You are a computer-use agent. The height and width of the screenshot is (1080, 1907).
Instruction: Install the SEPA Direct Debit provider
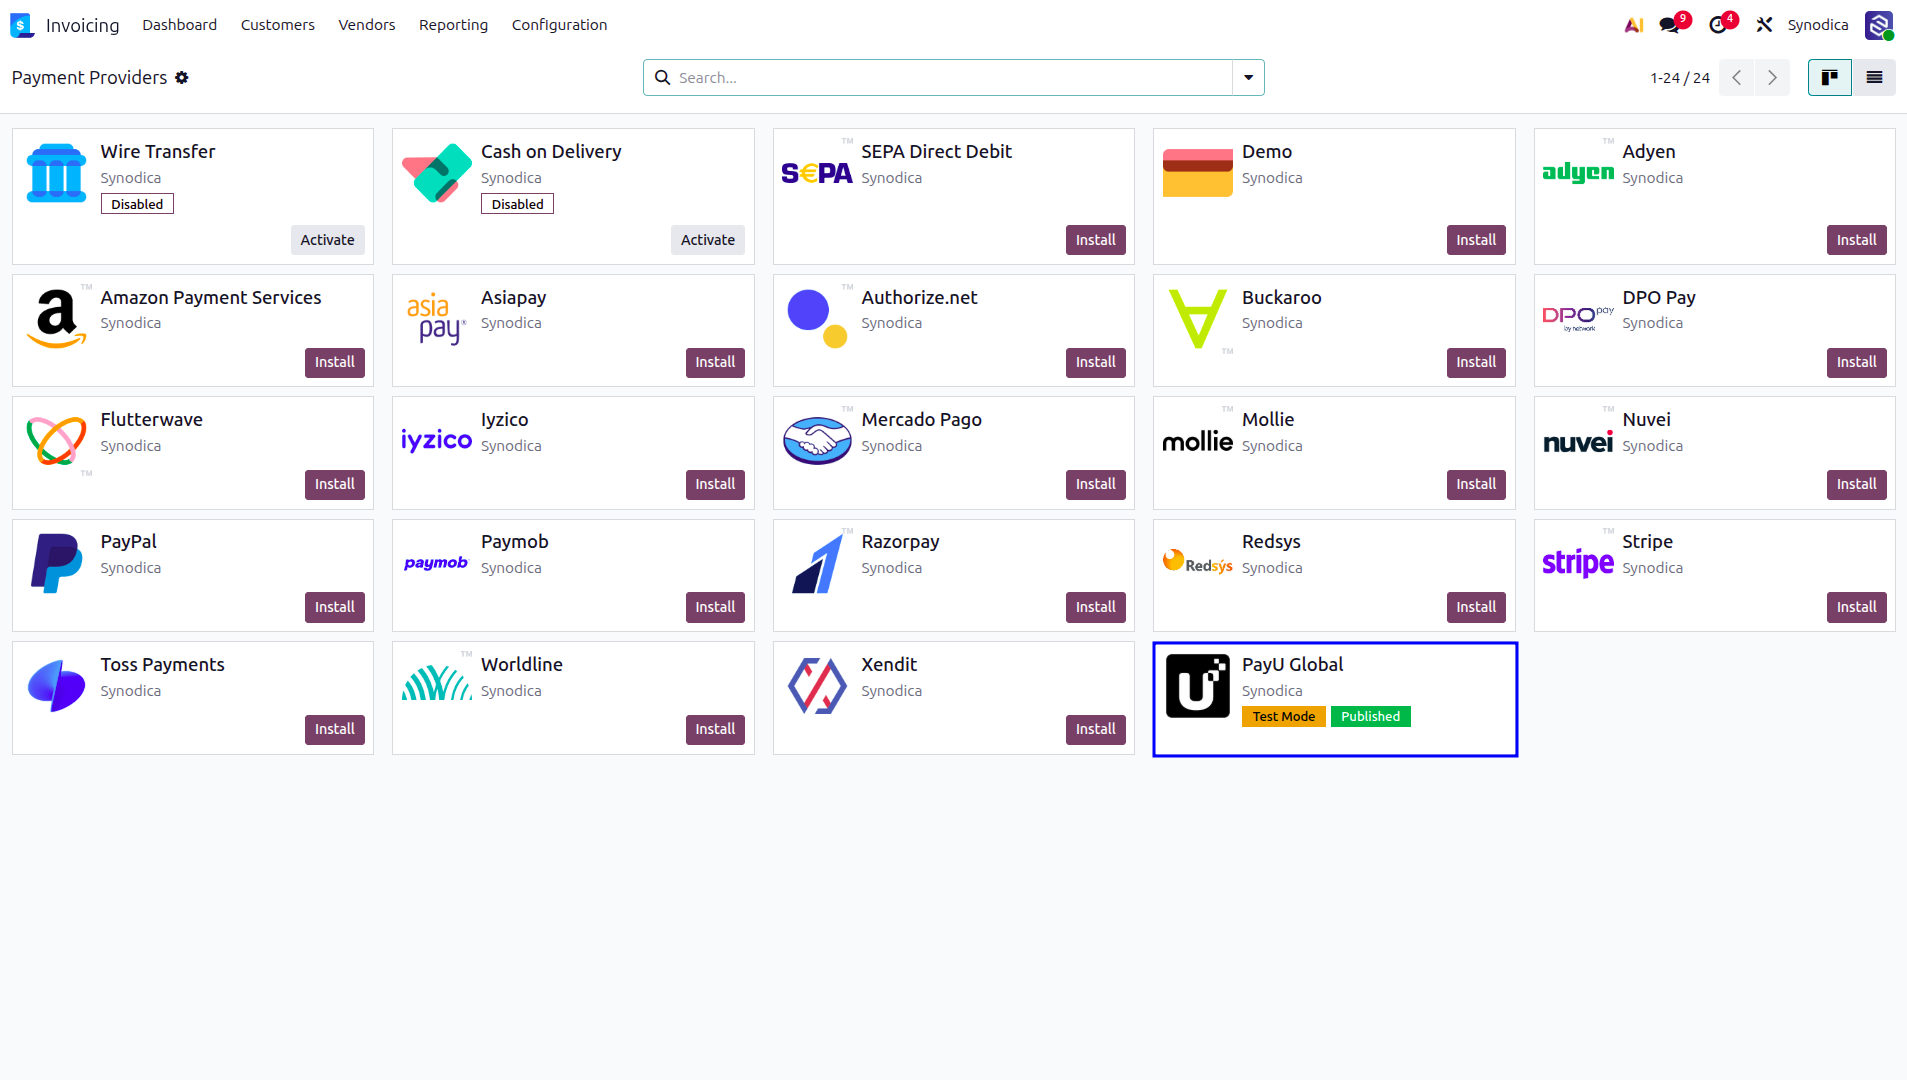click(x=1095, y=240)
